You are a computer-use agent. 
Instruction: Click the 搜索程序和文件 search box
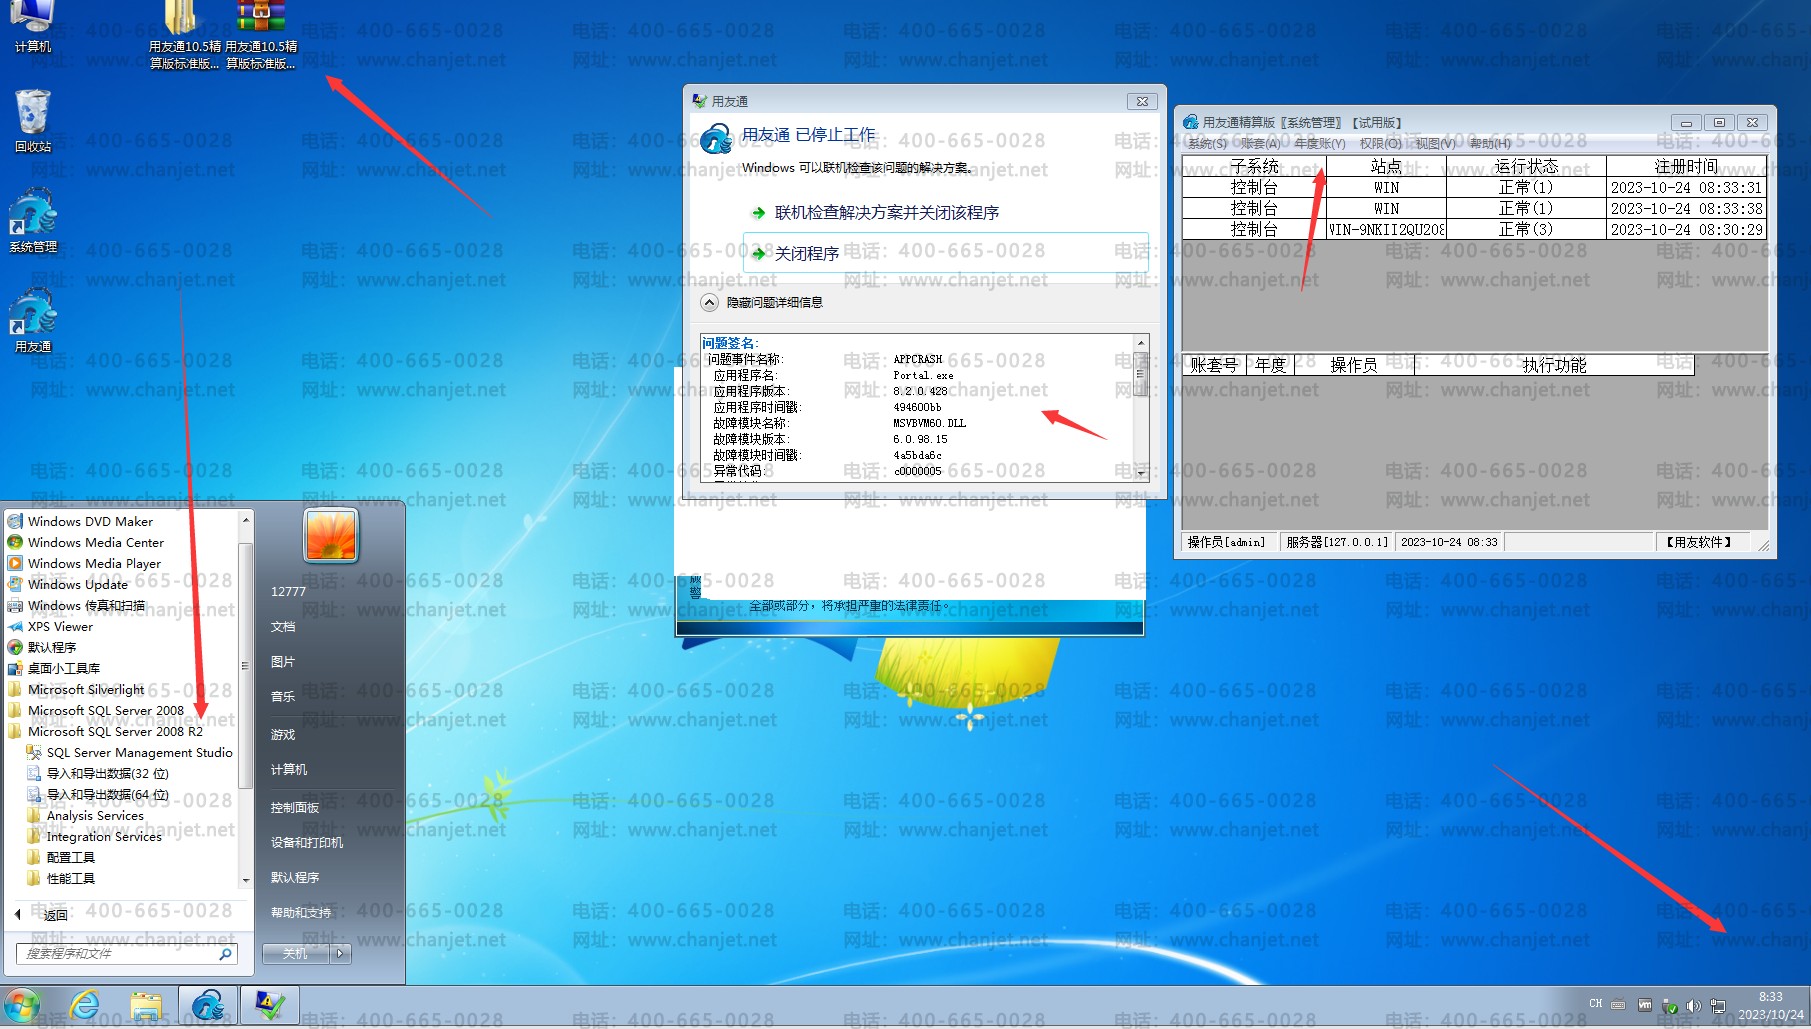[118, 954]
